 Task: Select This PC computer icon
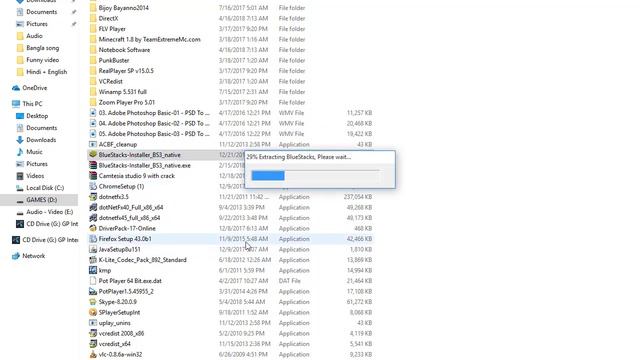click(16, 104)
